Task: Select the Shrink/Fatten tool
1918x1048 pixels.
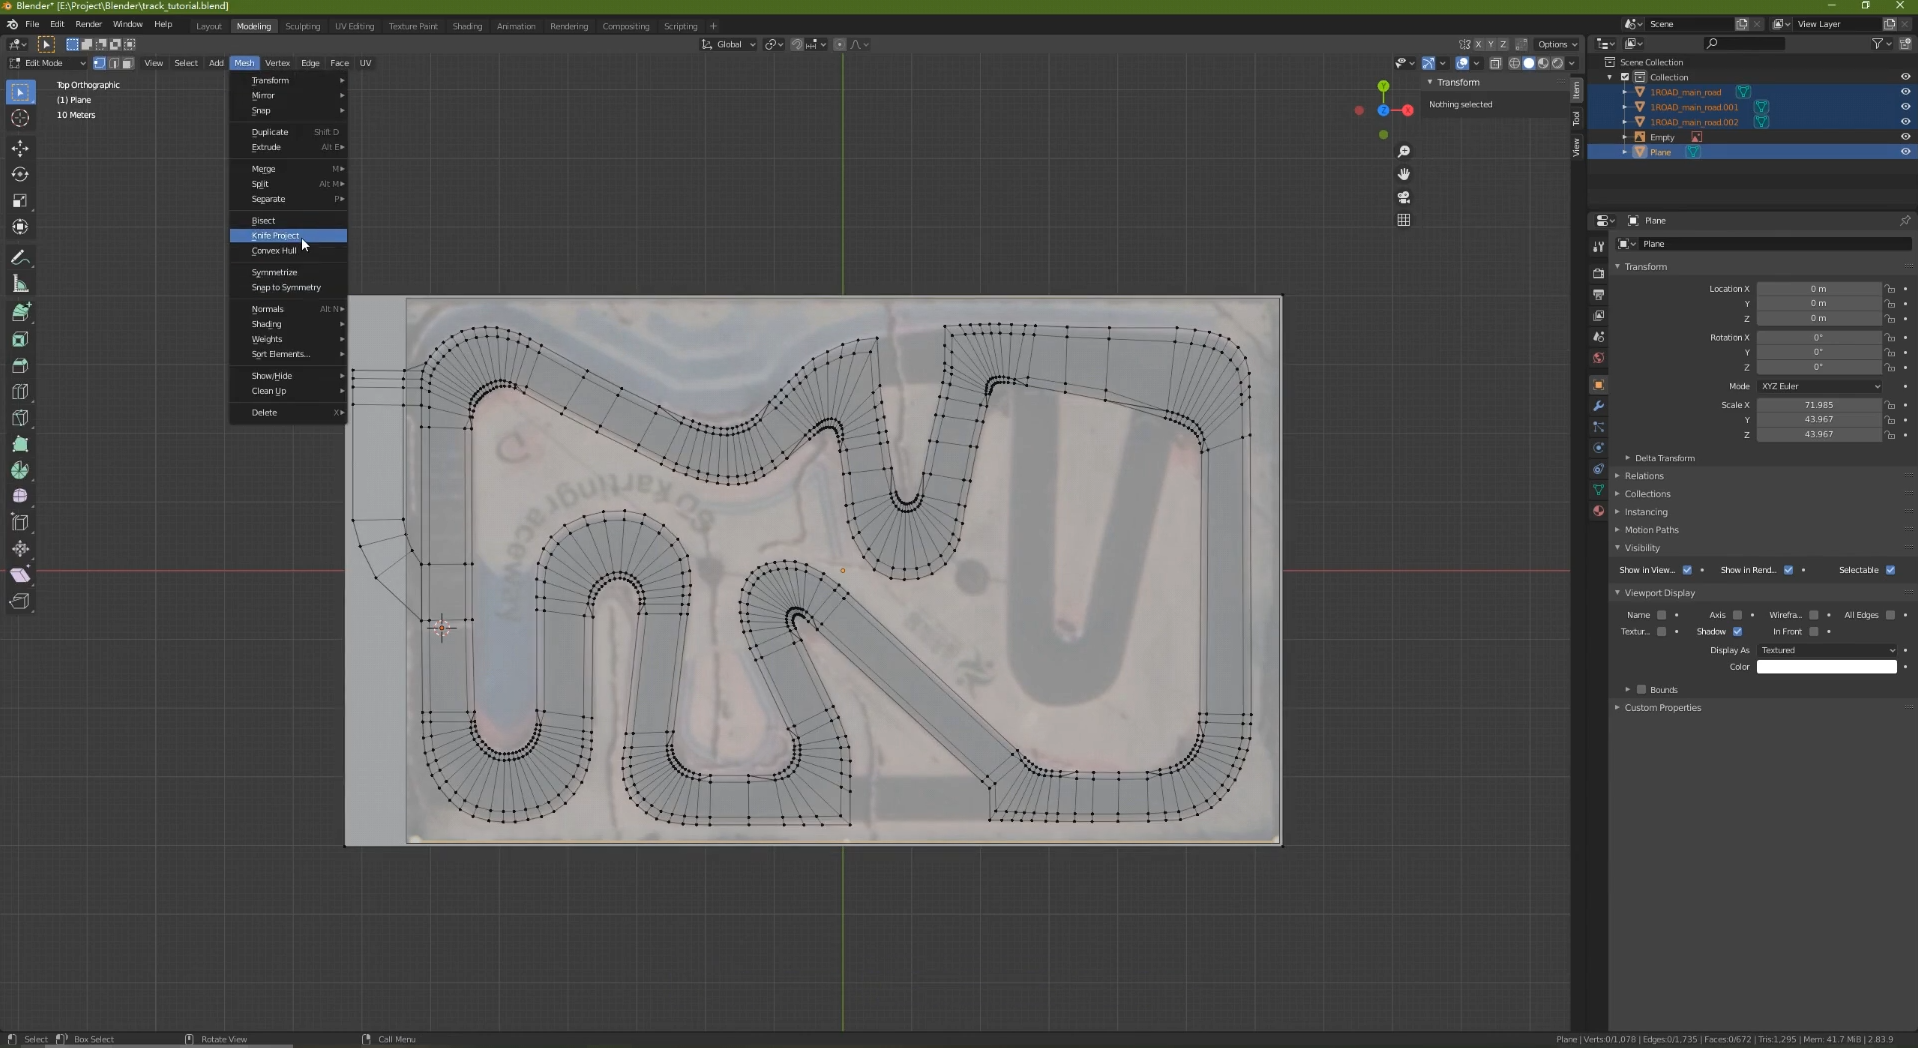Action: point(20,548)
